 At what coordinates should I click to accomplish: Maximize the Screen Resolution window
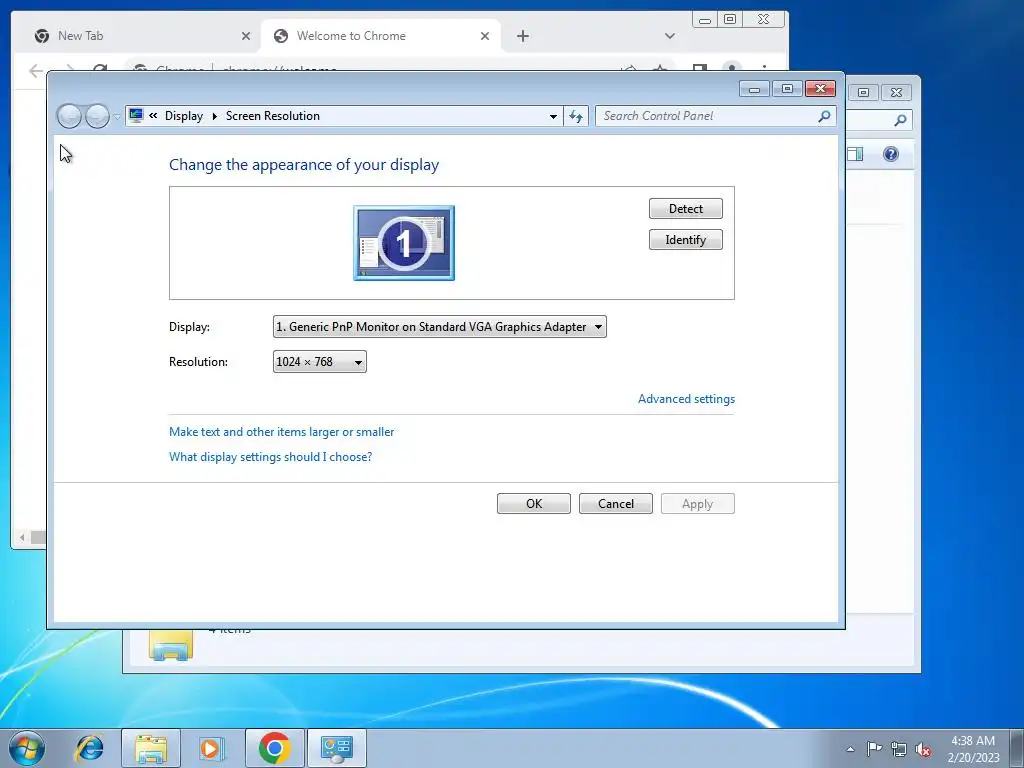[788, 88]
